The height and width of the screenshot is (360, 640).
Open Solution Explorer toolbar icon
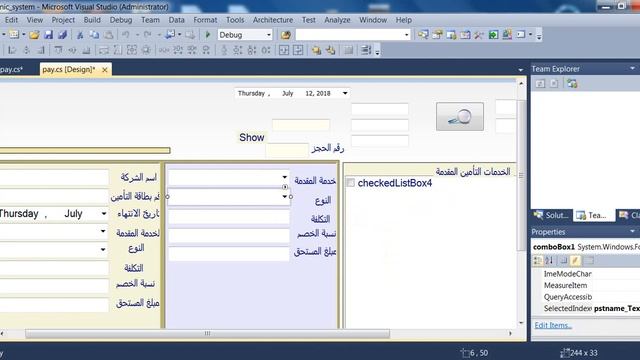click(x=423, y=35)
